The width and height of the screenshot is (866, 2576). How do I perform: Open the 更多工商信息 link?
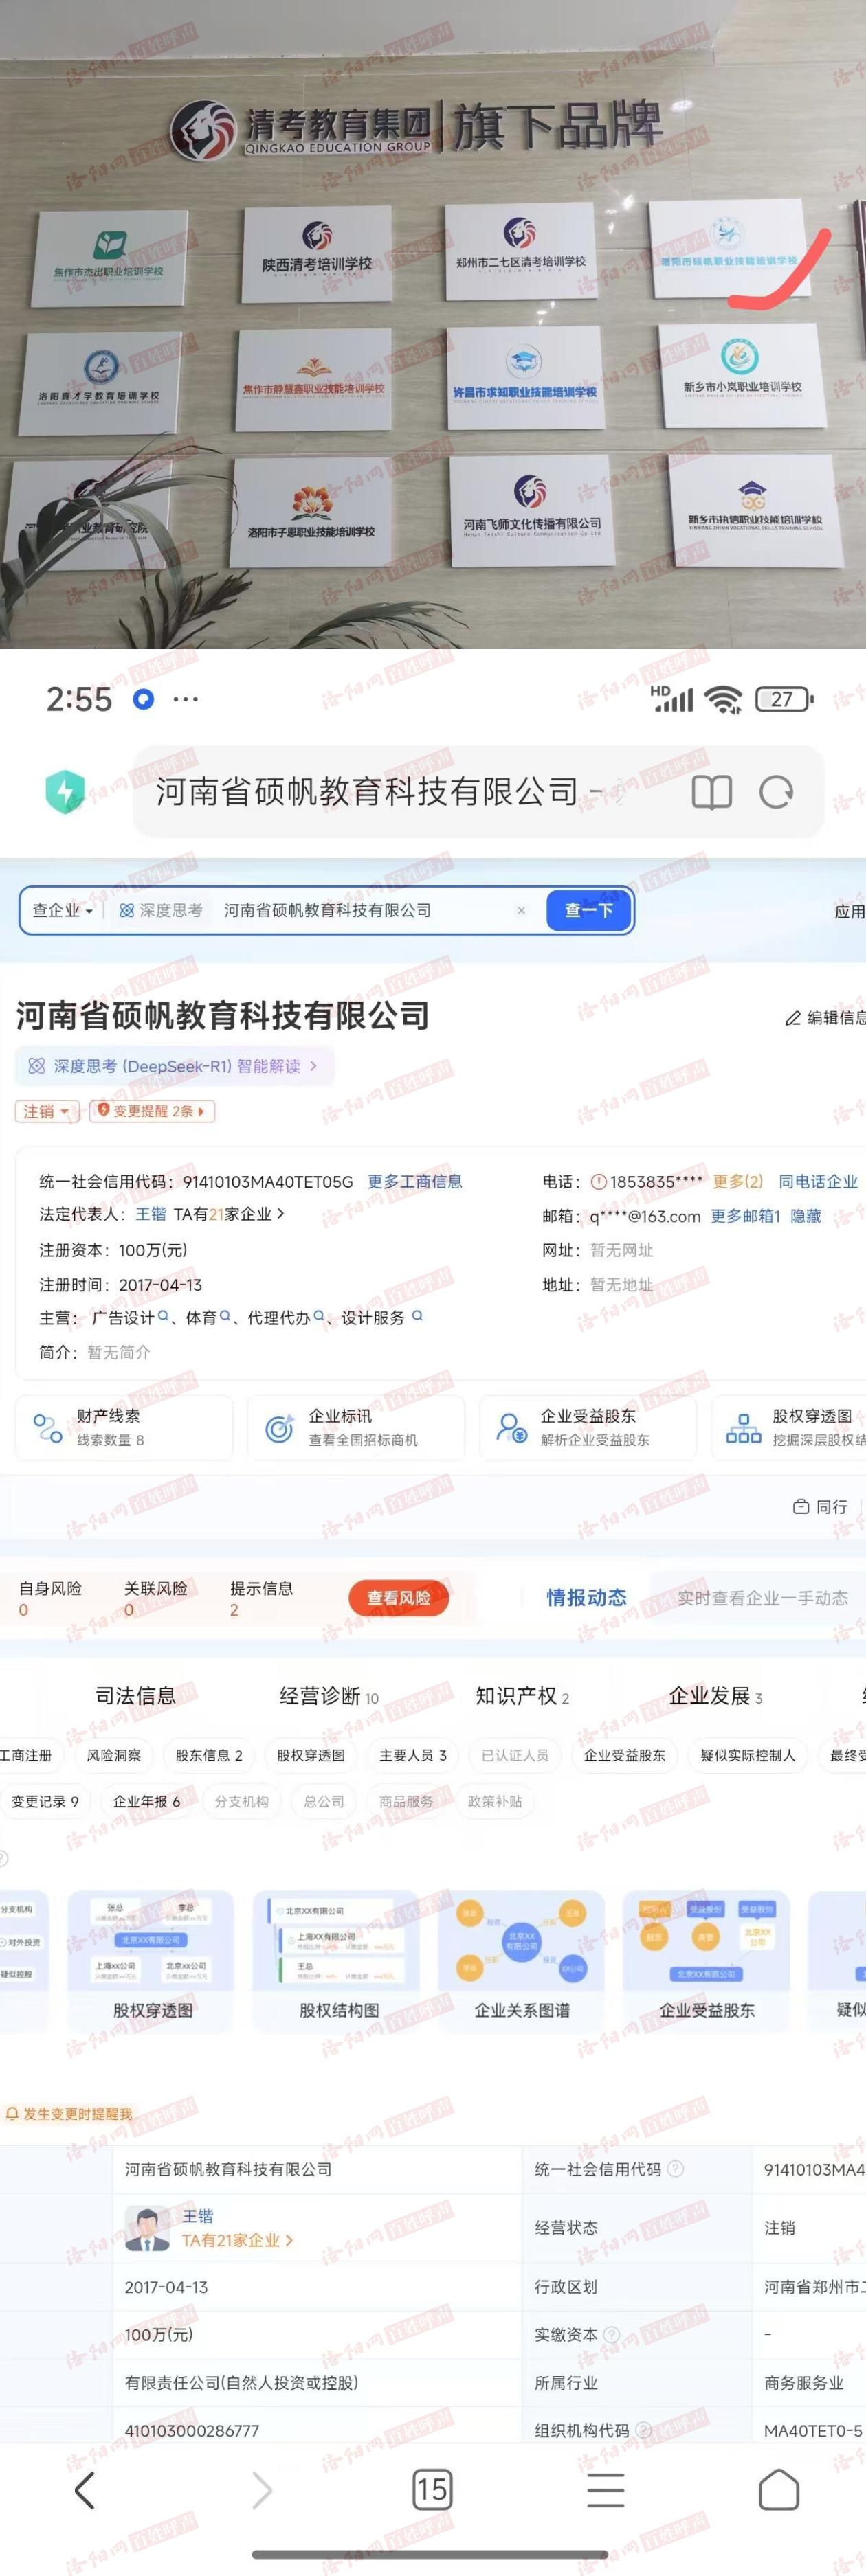point(415,1181)
